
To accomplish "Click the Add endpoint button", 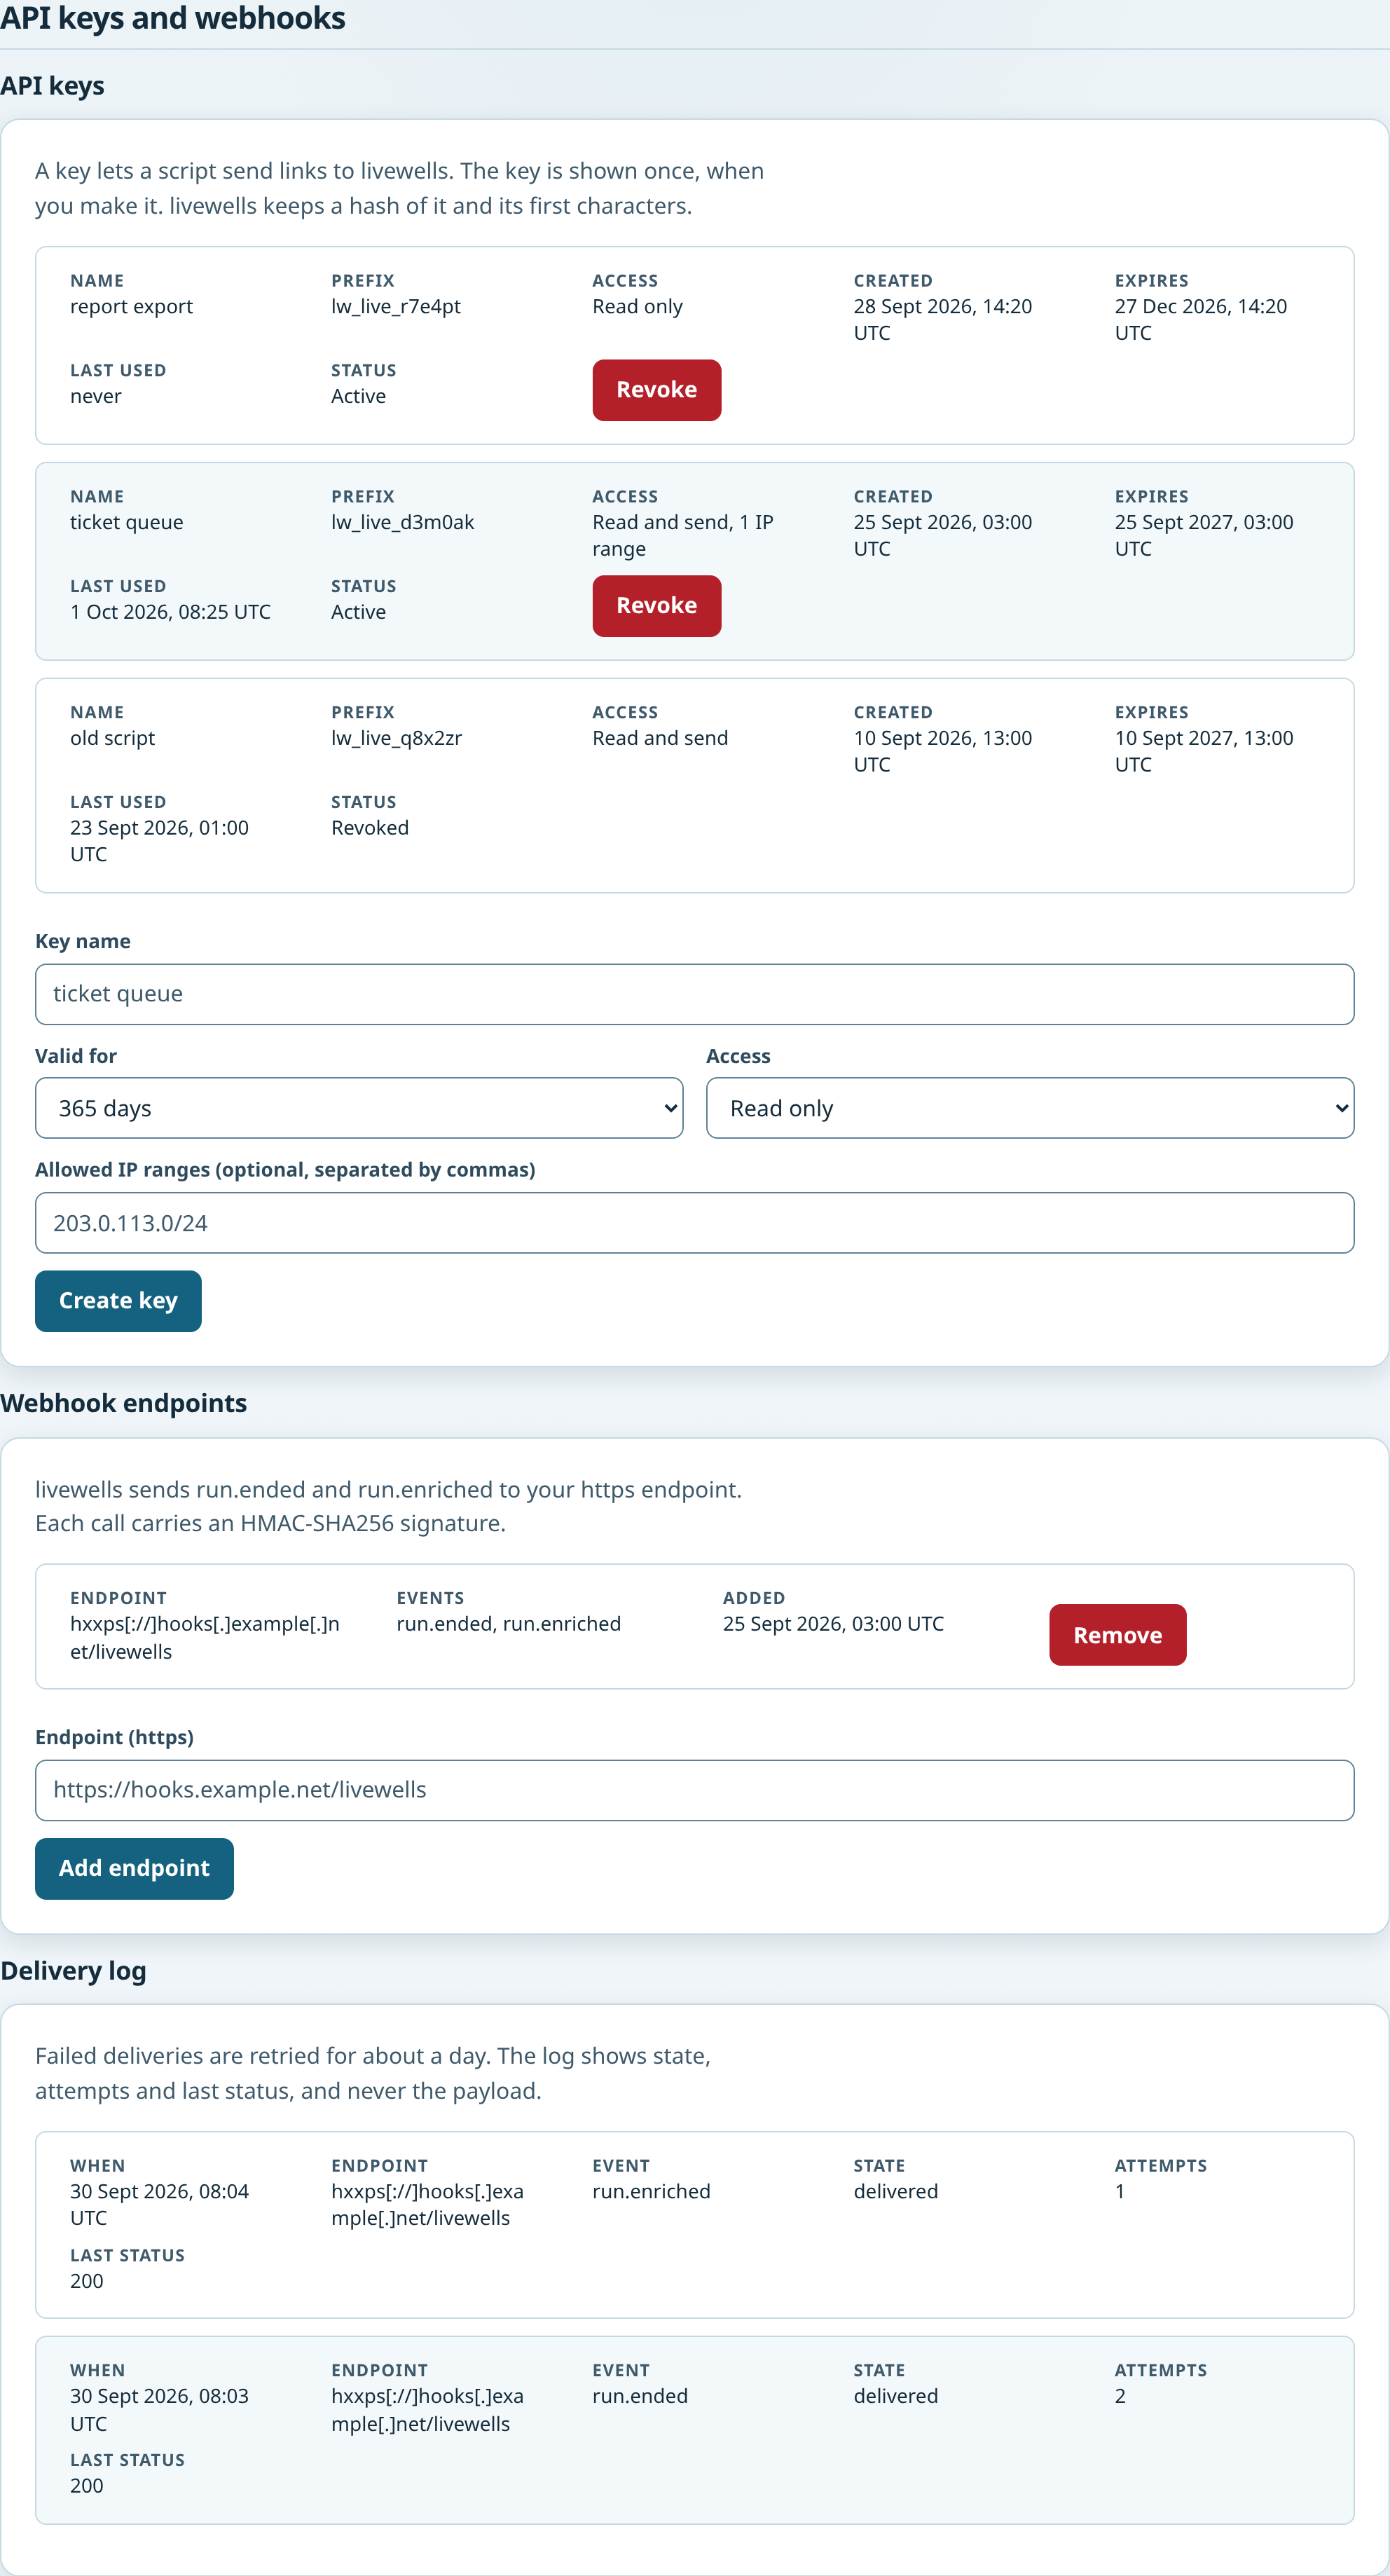I will (134, 1869).
